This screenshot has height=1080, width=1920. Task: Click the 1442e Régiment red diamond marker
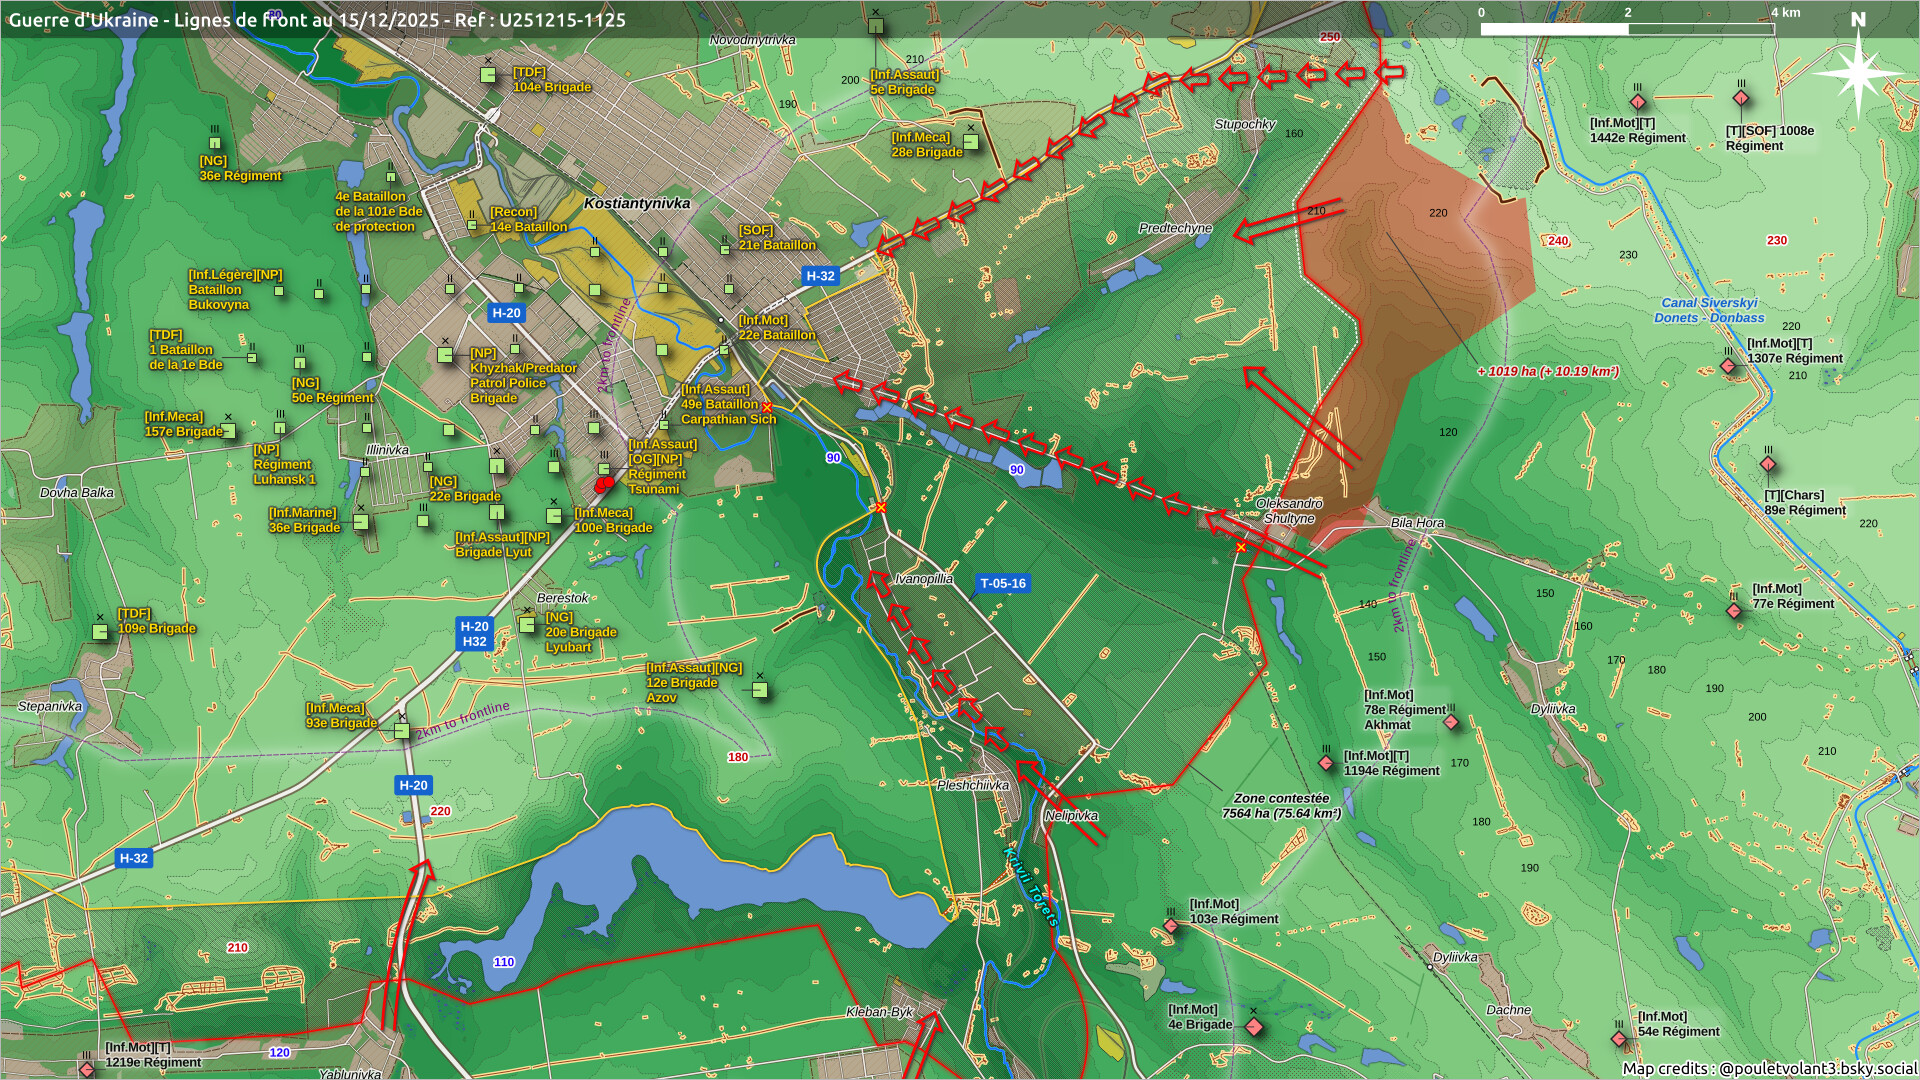[1638, 102]
